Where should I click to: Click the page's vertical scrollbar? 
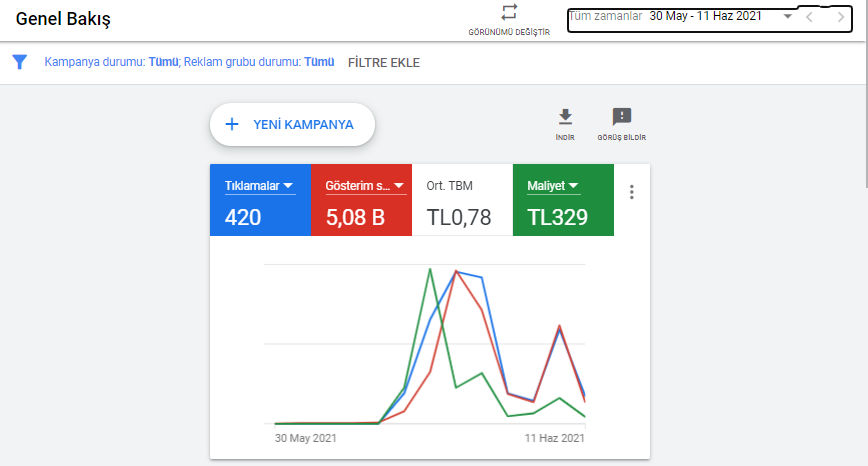pyautogui.click(x=862, y=100)
